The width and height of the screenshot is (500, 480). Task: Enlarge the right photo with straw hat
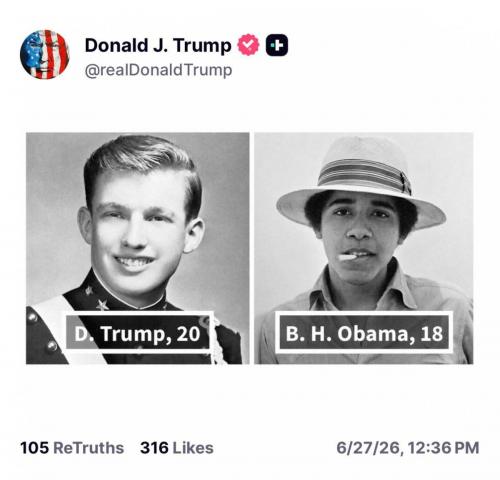[364, 248]
